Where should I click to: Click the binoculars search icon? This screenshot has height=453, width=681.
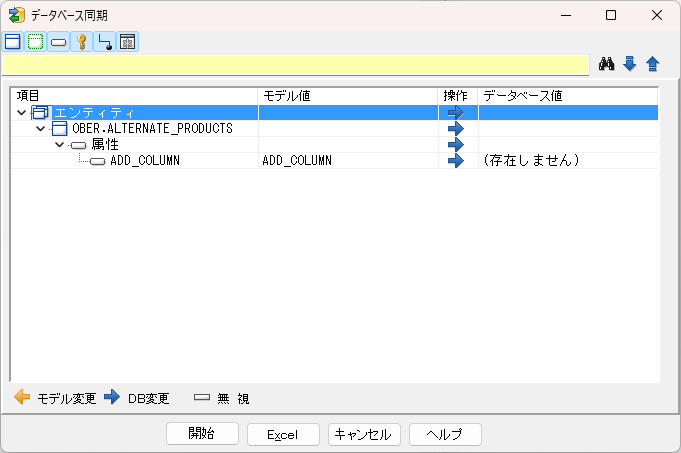tap(606, 64)
